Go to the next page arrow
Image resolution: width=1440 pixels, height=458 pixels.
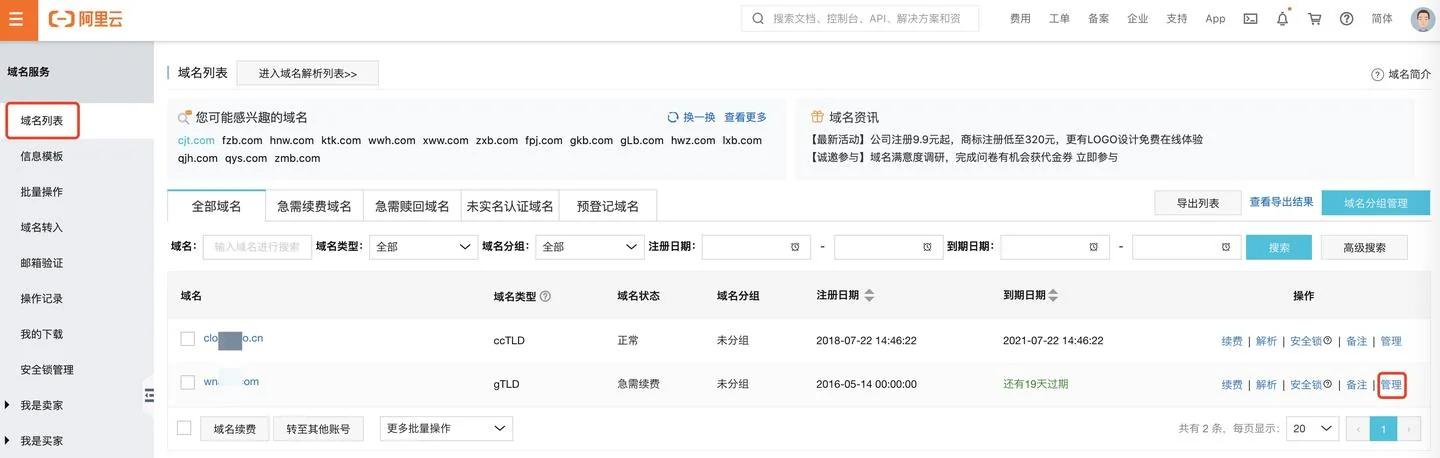1409,429
